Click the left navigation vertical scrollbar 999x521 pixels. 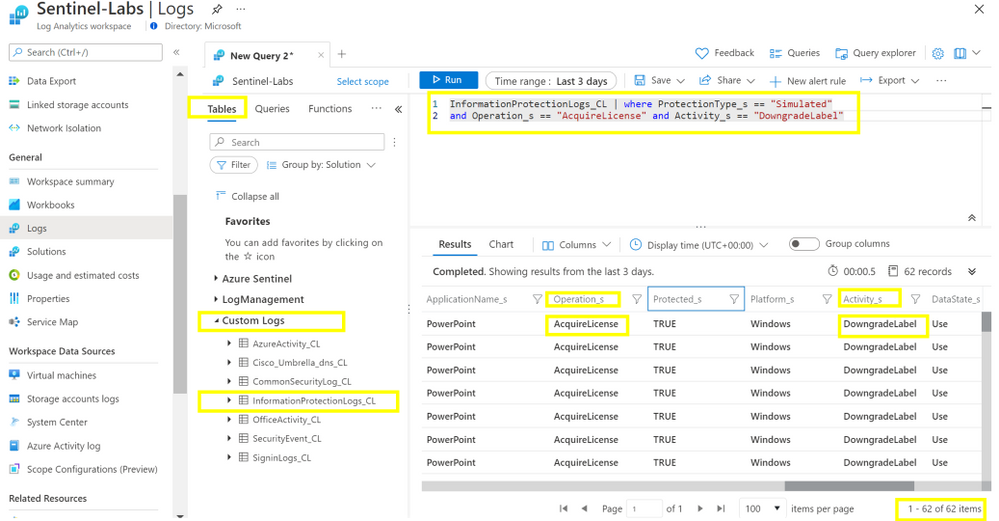coord(180,294)
